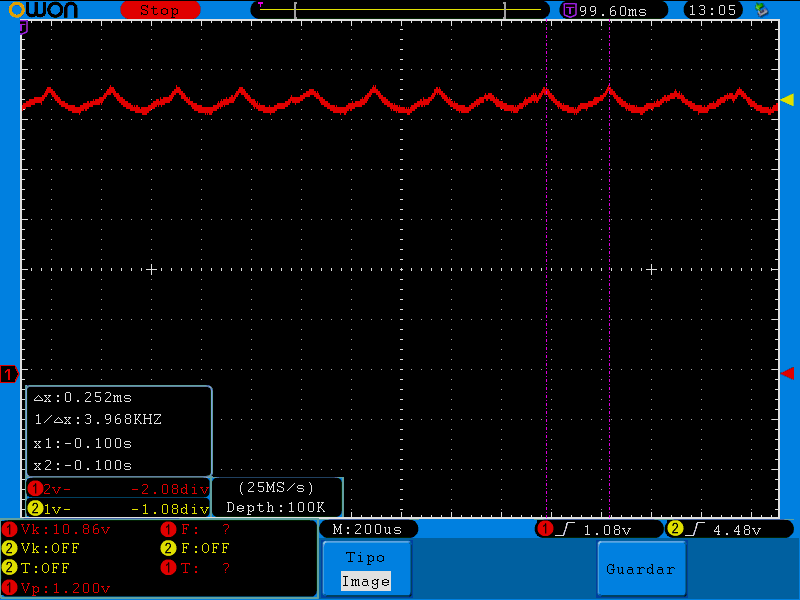The height and width of the screenshot is (600, 800).
Task: Click the red channel 1 trigger icon at bottom
Action: pyautogui.click(x=545, y=529)
